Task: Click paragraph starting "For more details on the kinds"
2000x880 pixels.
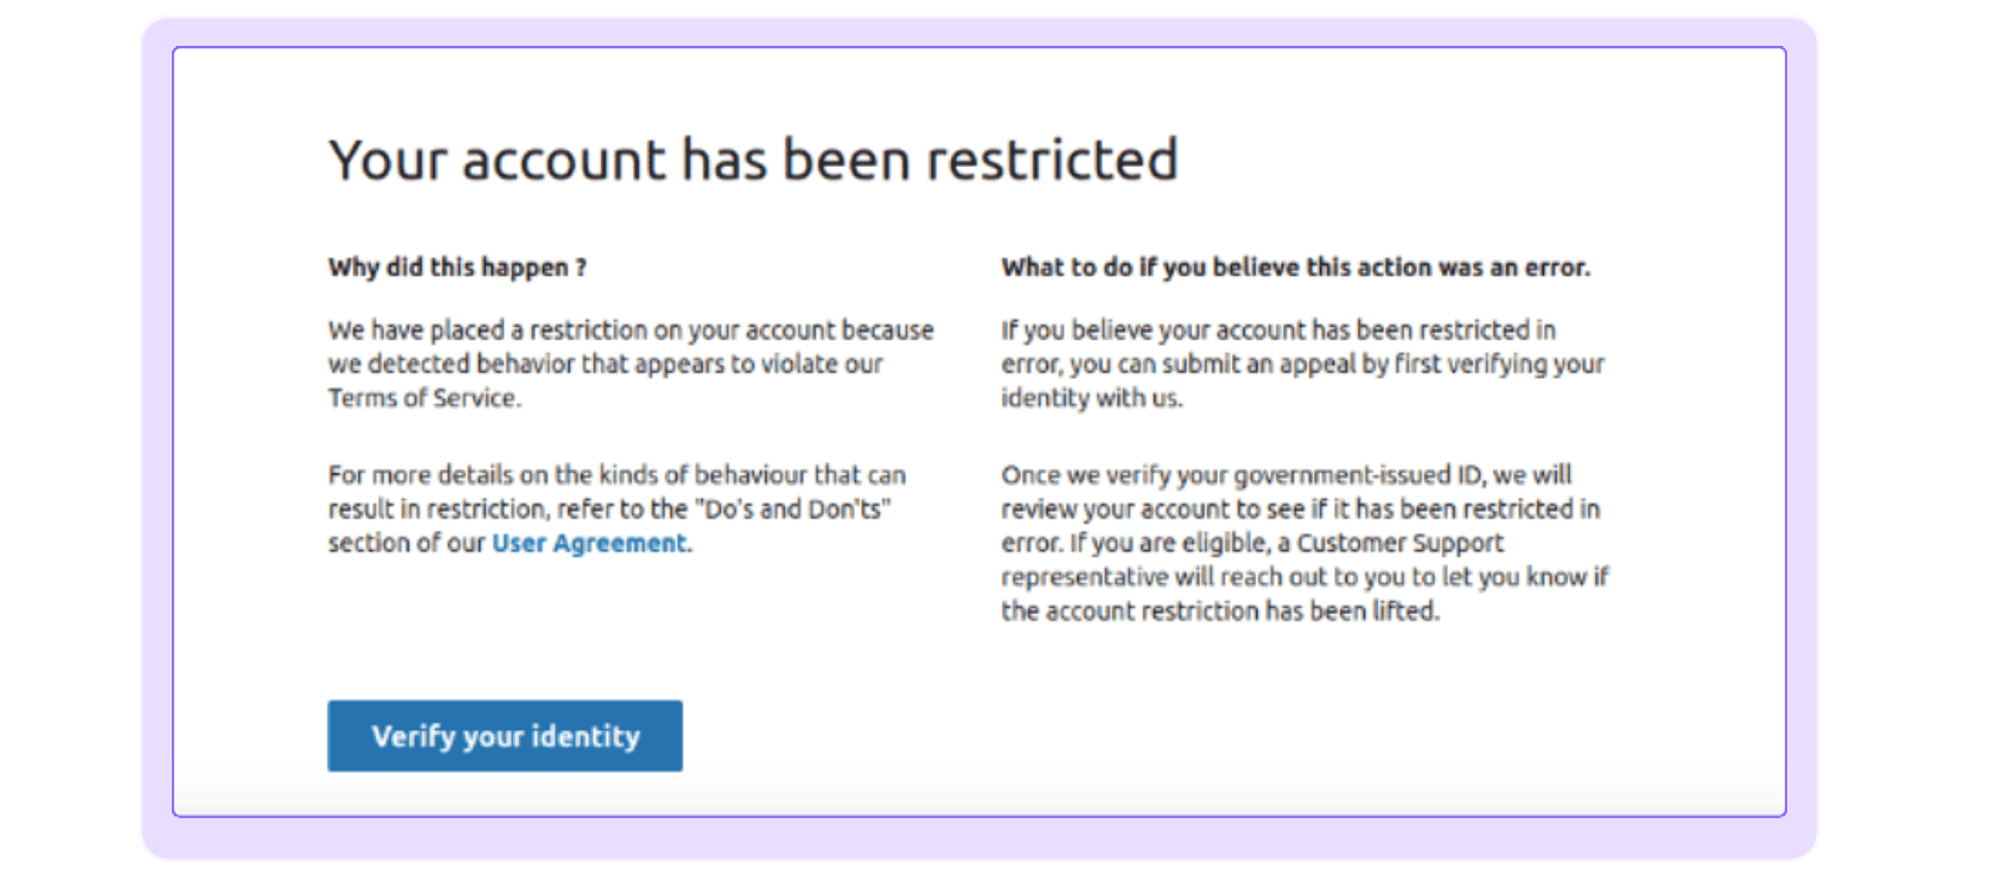Action: pyautogui.click(x=617, y=509)
